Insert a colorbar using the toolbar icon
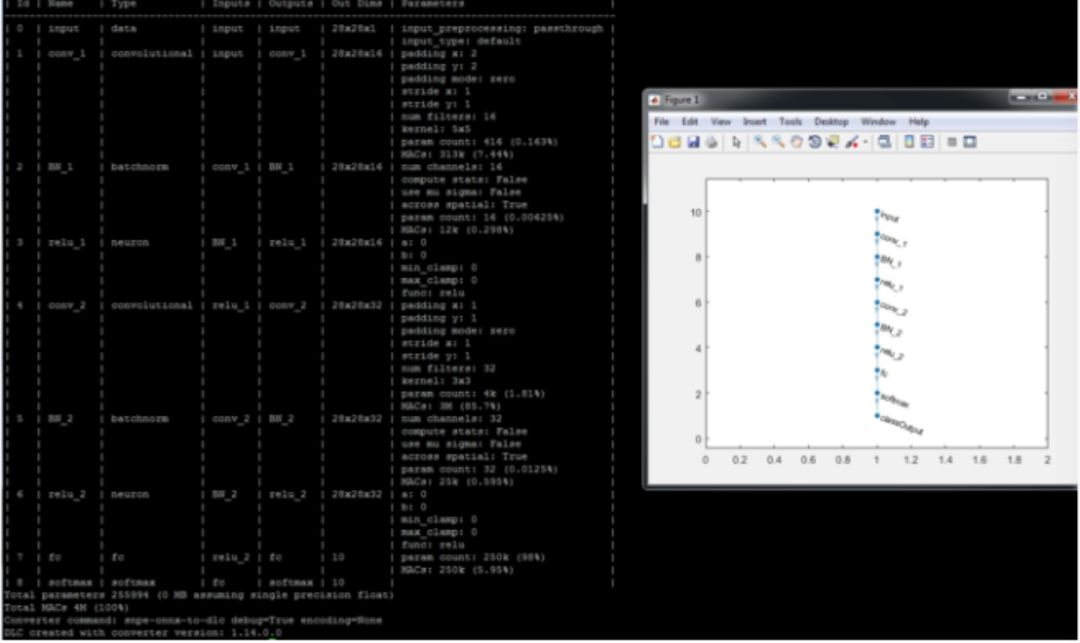This screenshot has height=643, width=1080. tap(909, 142)
